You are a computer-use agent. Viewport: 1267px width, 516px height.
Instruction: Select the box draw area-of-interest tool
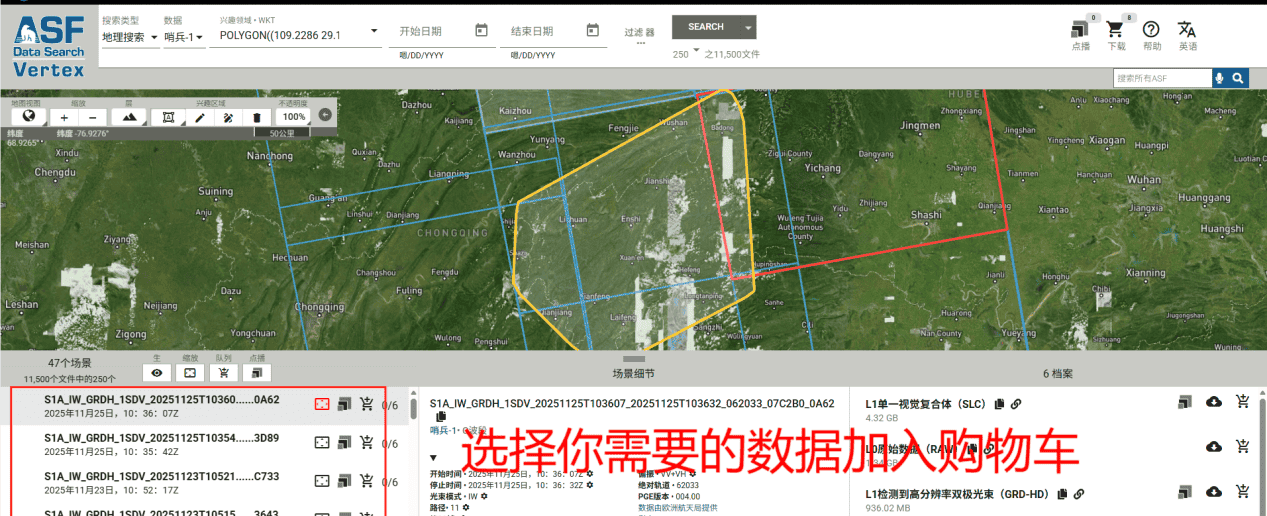coord(168,117)
